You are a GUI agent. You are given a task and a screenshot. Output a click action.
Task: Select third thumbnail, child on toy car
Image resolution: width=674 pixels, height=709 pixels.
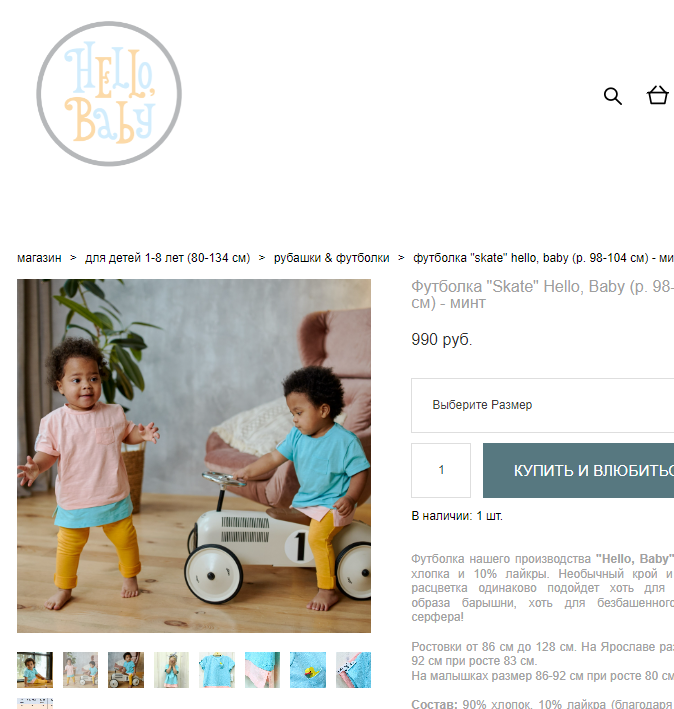point(126,670)
